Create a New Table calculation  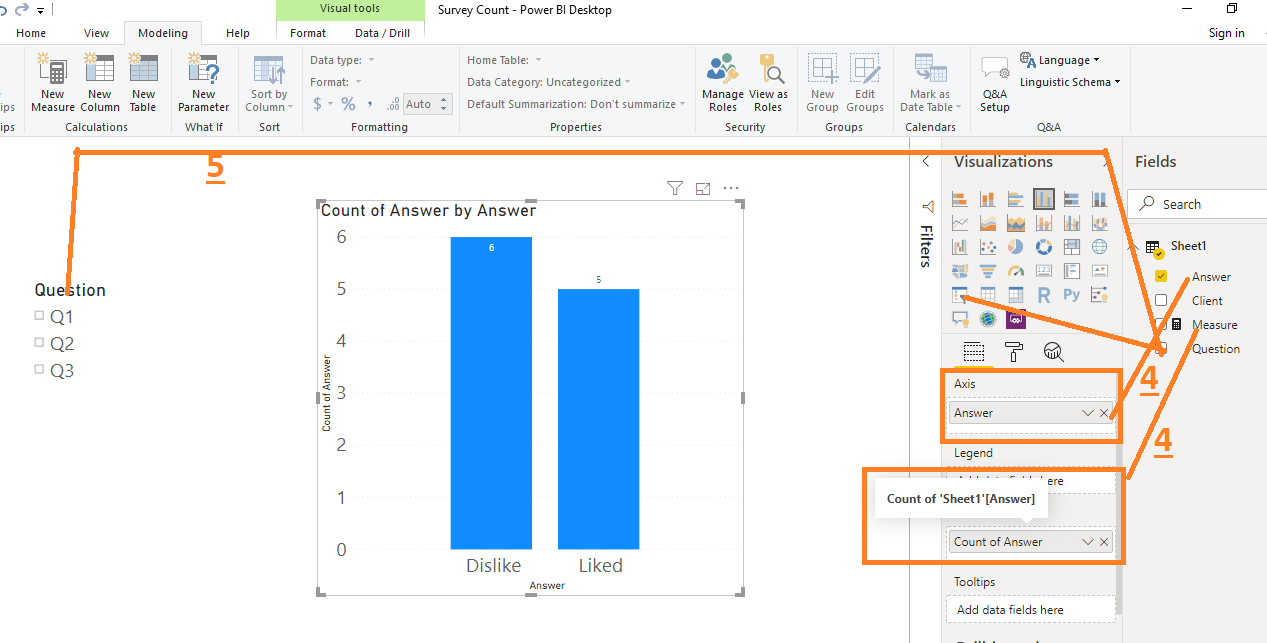(143, 83)
